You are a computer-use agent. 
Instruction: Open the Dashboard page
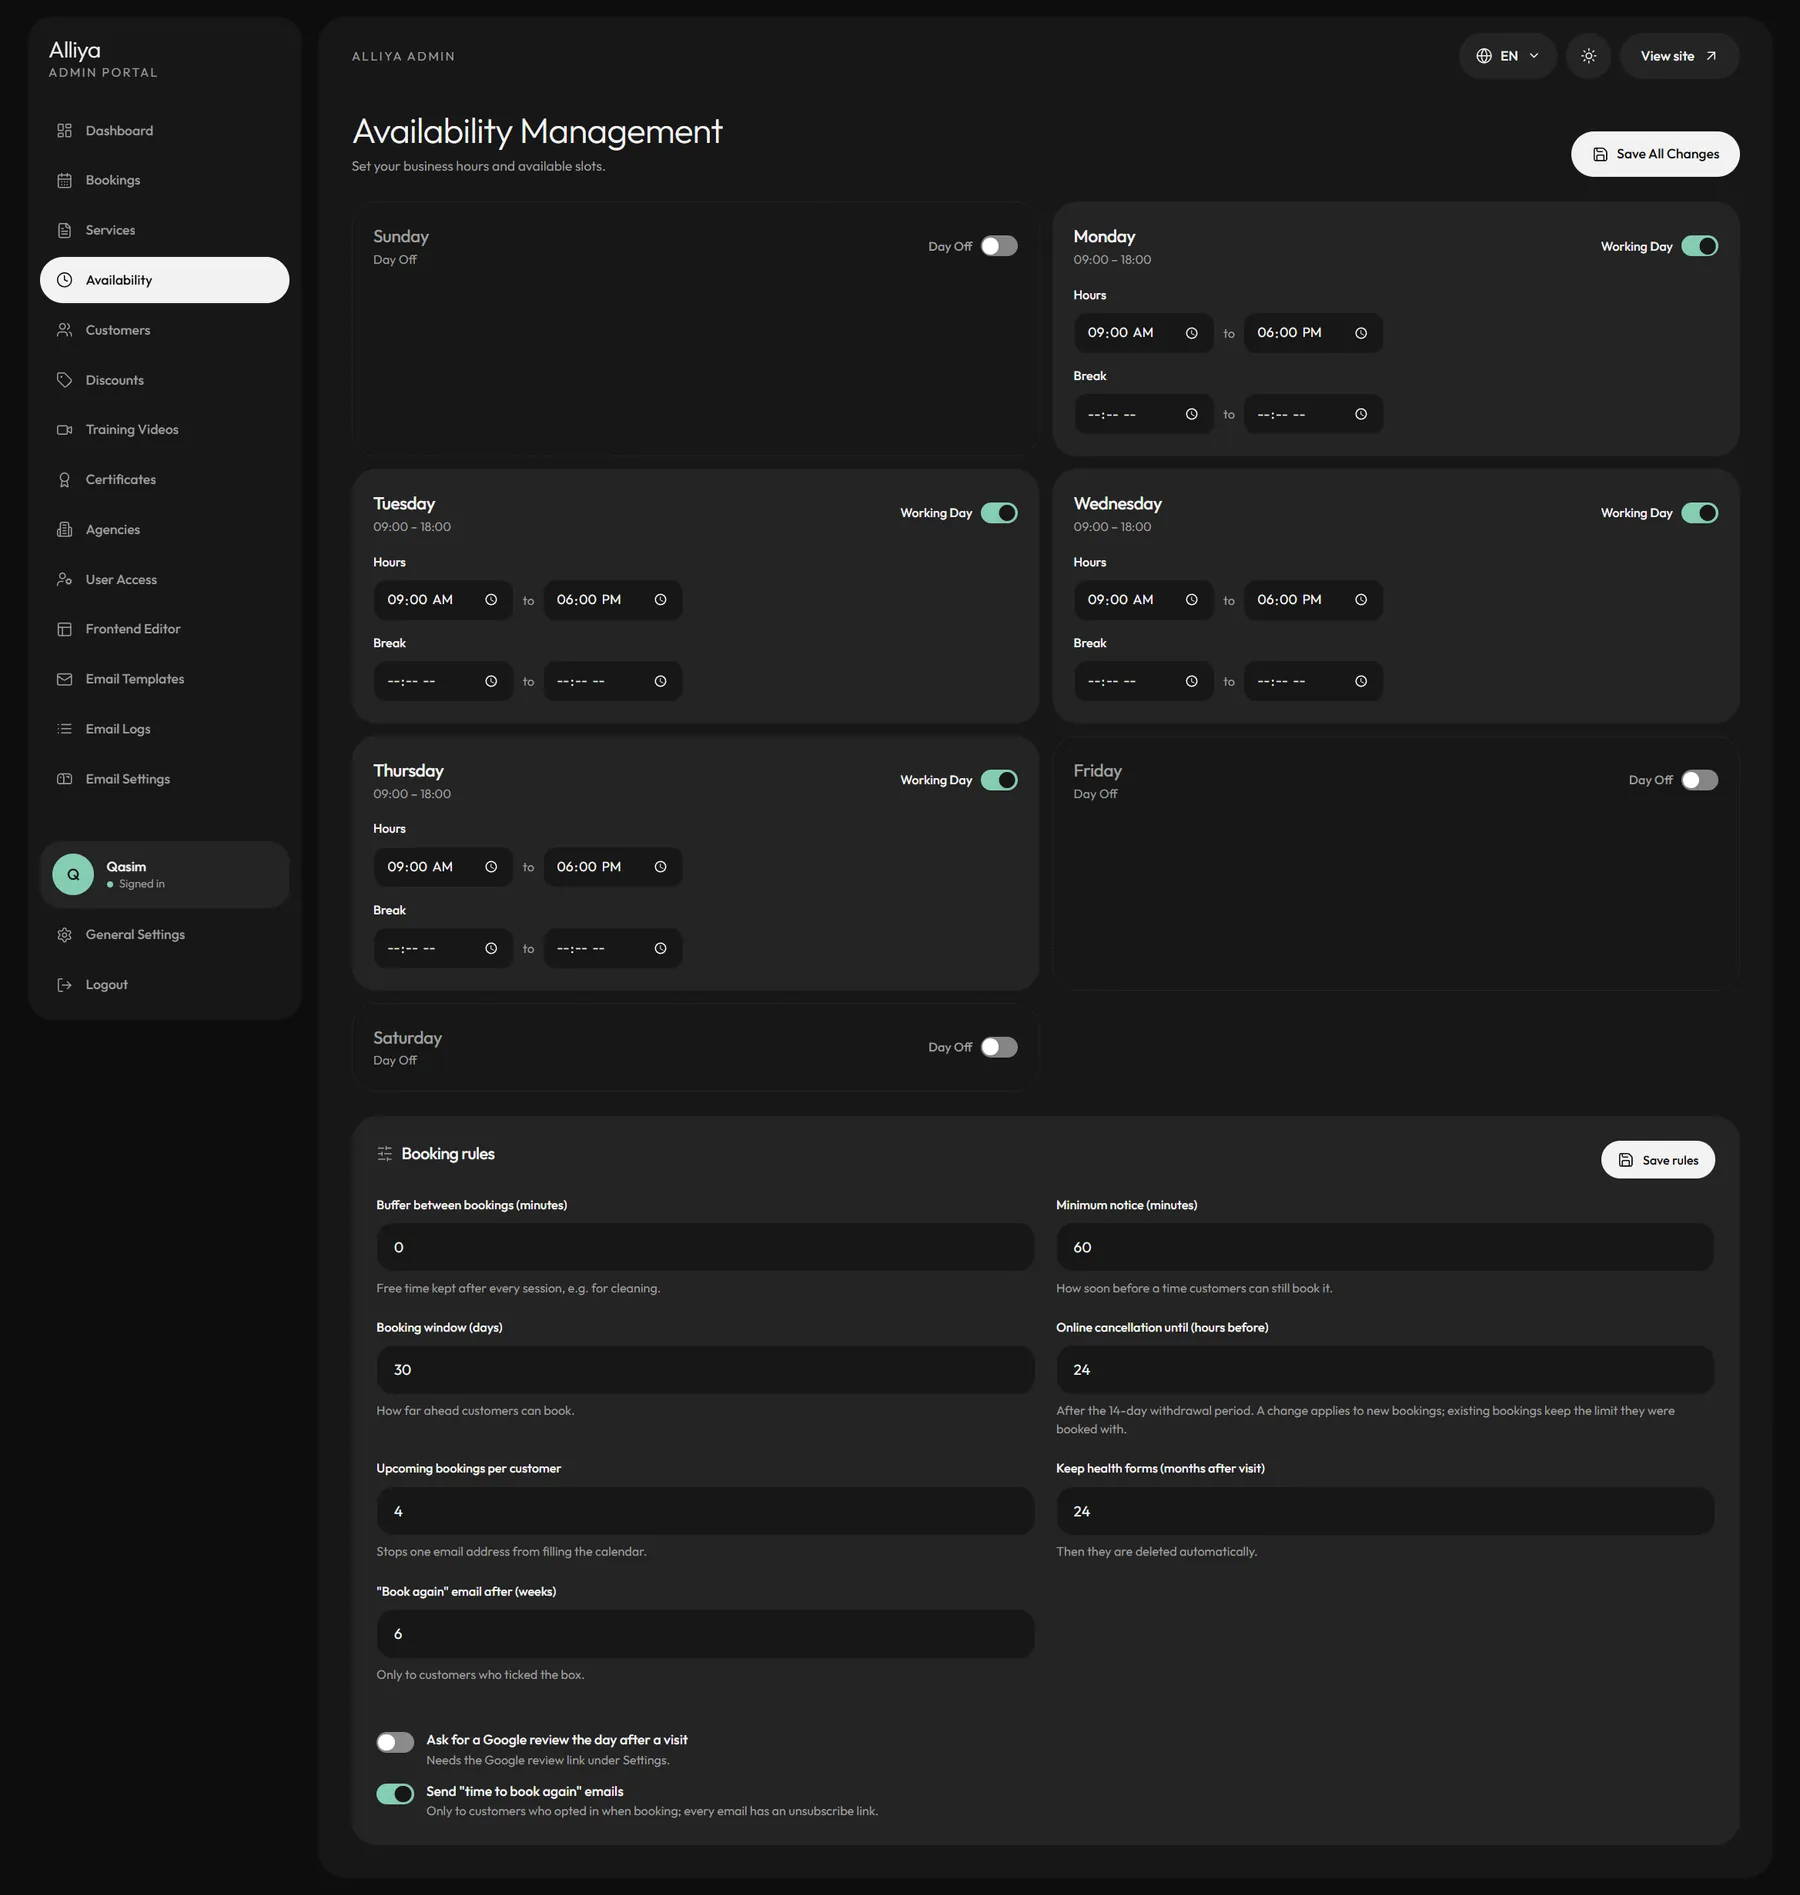(x=164, y=131)
